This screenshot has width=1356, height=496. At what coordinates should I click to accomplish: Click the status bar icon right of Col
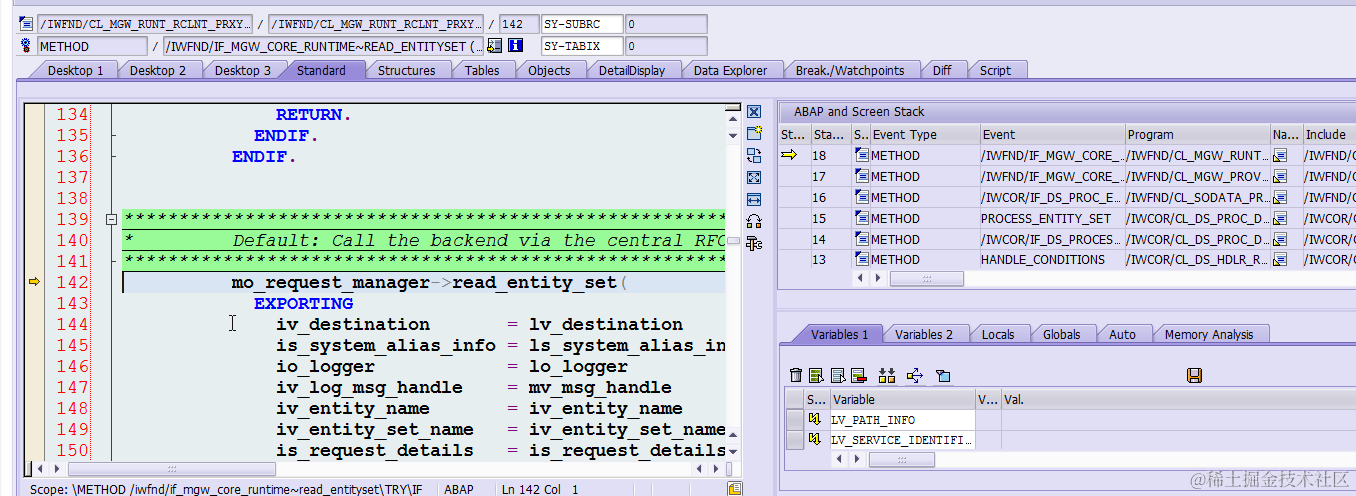click(x=735, y=489)
